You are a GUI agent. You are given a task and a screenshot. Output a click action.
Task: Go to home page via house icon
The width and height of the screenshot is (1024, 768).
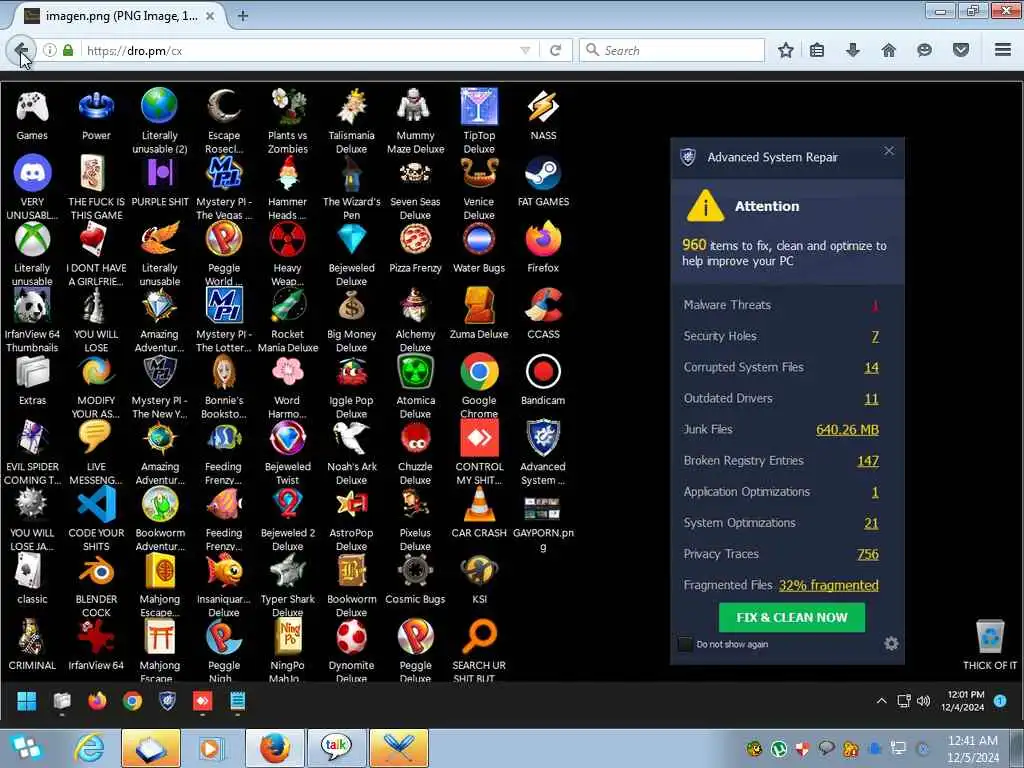click(888, 50)
